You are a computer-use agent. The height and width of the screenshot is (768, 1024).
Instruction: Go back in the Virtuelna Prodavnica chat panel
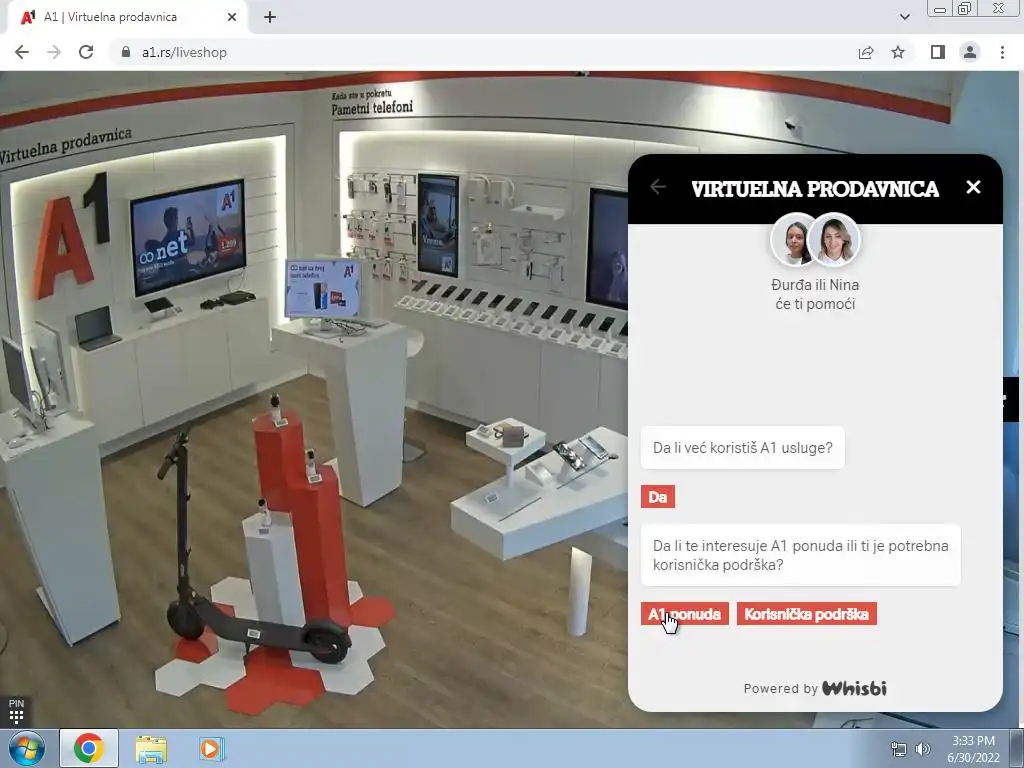tap(658, 187)
